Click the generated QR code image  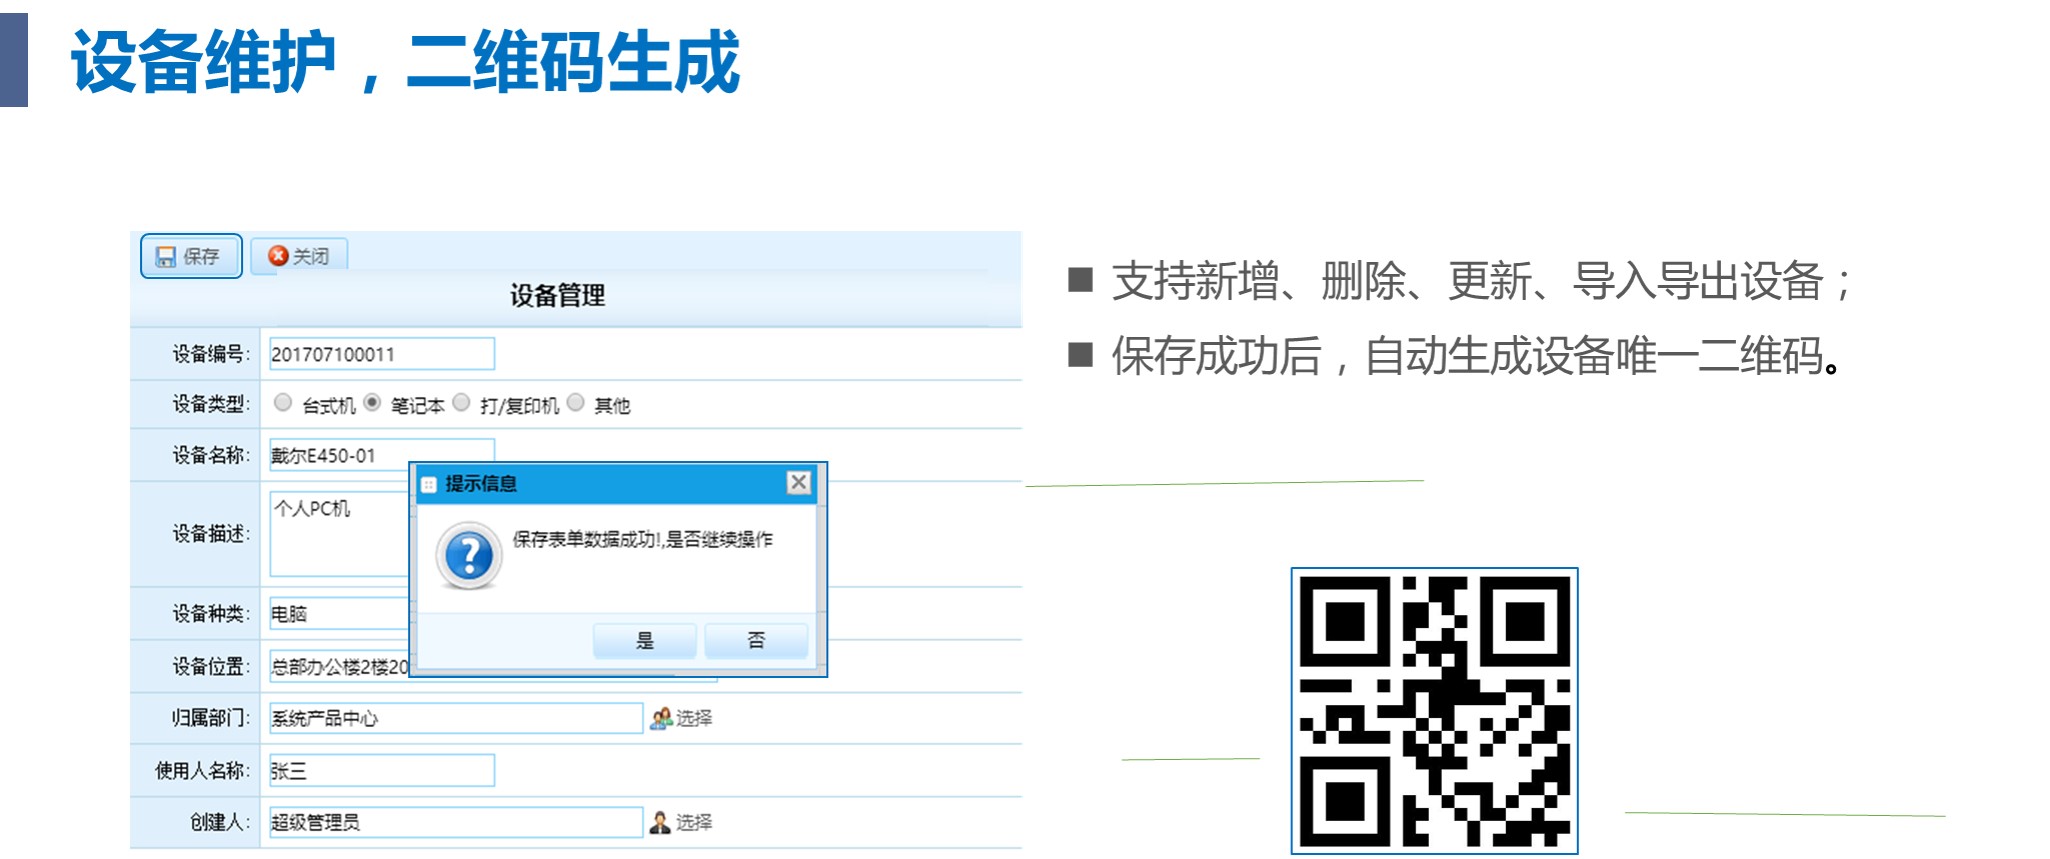coord(1435,711)
